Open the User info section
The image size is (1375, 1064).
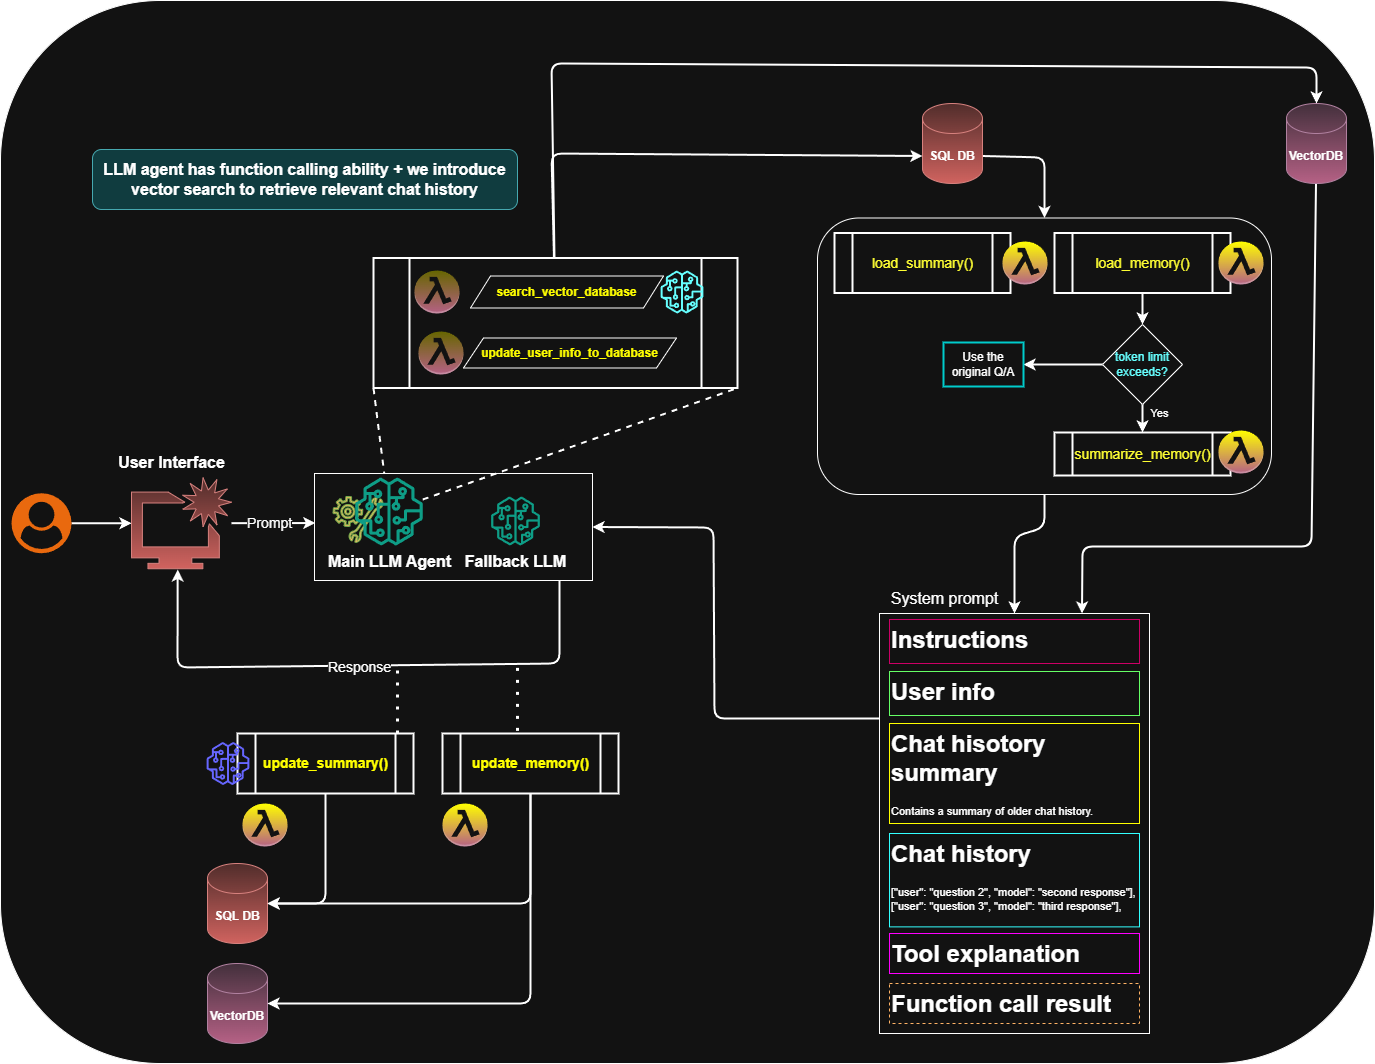click(x=1013, y=692)
